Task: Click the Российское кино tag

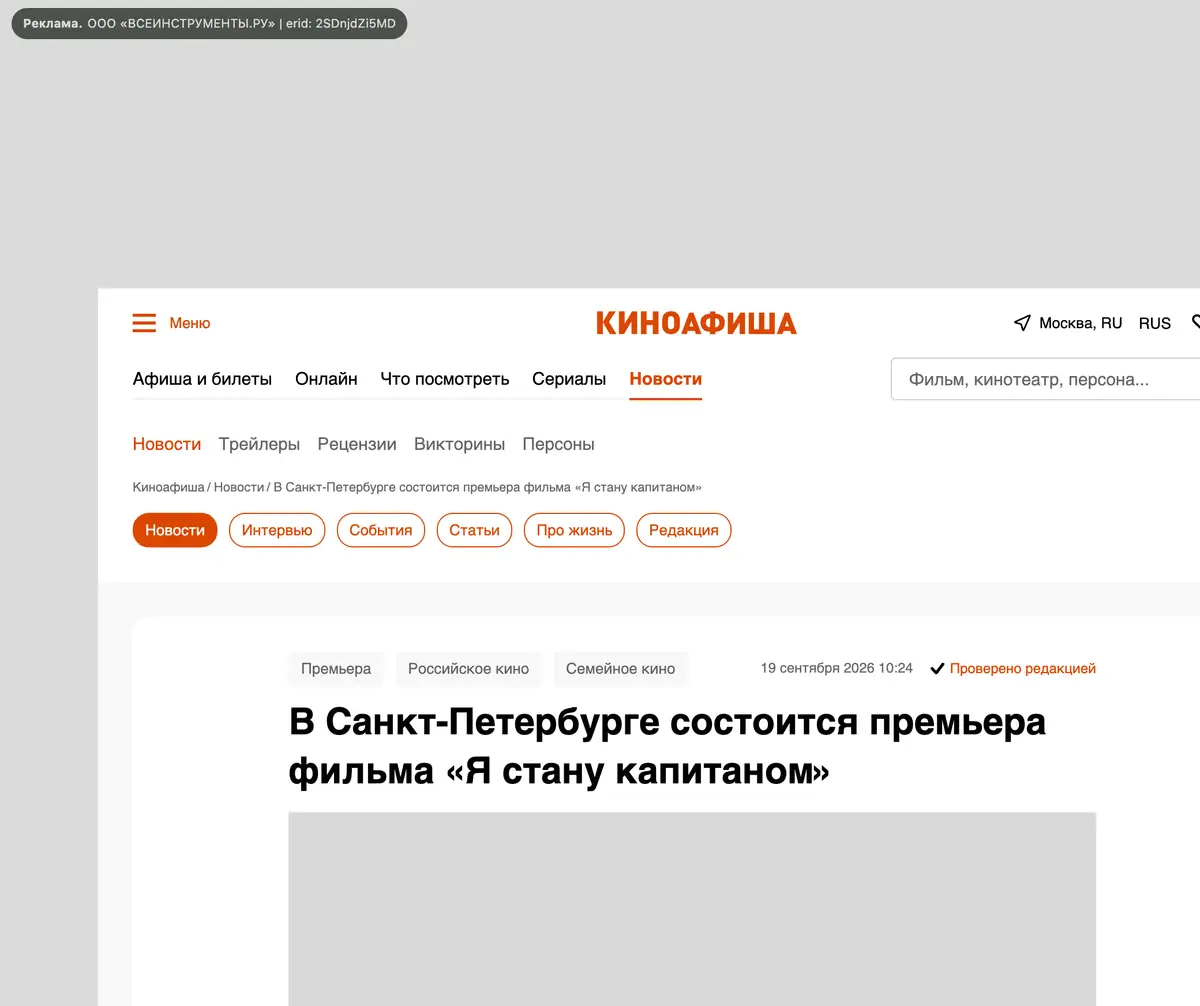Action: tap(468, 669)
